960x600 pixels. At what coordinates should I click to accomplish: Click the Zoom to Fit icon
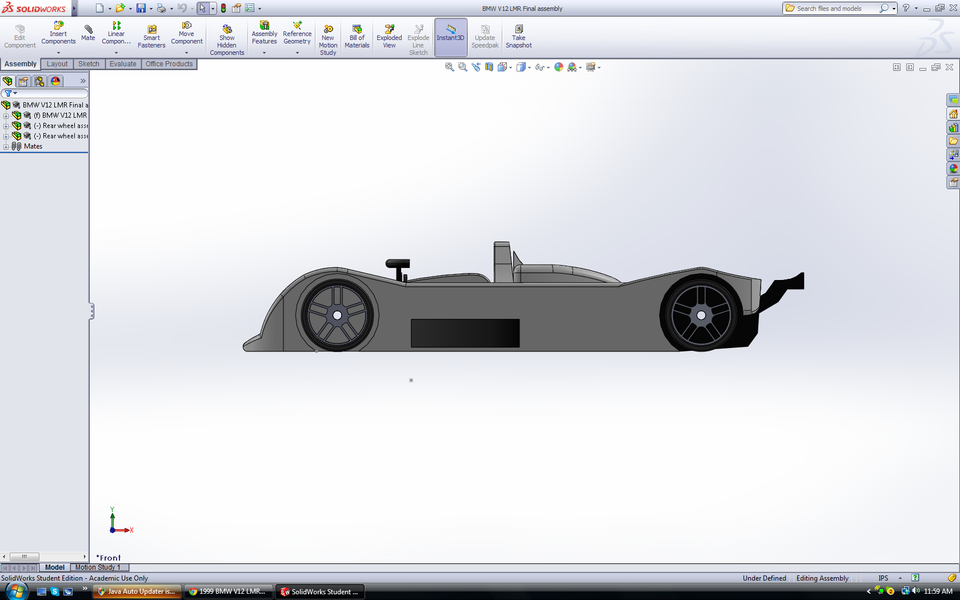448,67
